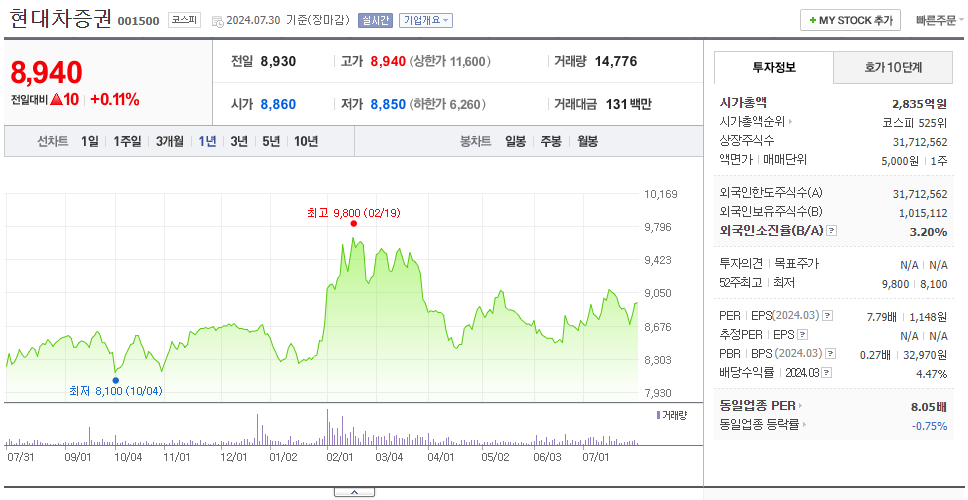Image resolution: width=968 pixels, height=500 pixels.
Task: Open help icon next to PER EPS(2024.03)
Action: (828, 316)
